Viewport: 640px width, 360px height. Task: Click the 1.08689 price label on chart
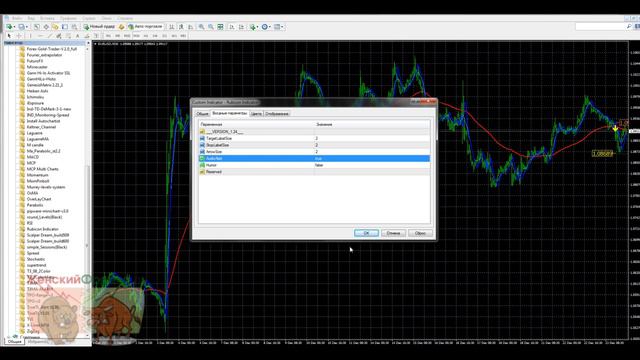602,154
